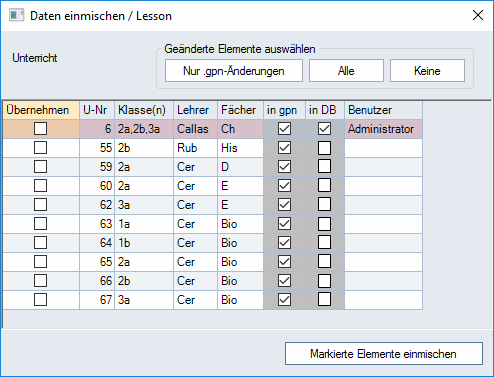The image size is (494, 377).
Task: Check Übernehmen for lesson 6
Action: point(40,129)
